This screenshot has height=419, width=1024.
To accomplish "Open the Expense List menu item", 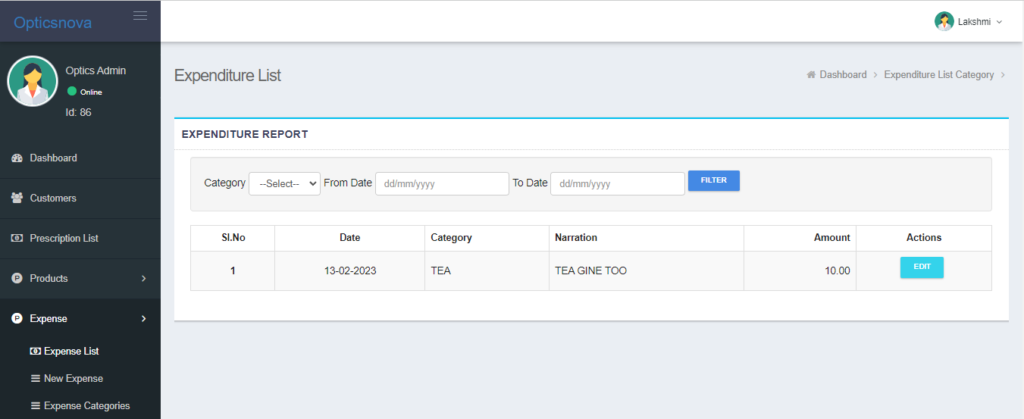I will point(65,351).
